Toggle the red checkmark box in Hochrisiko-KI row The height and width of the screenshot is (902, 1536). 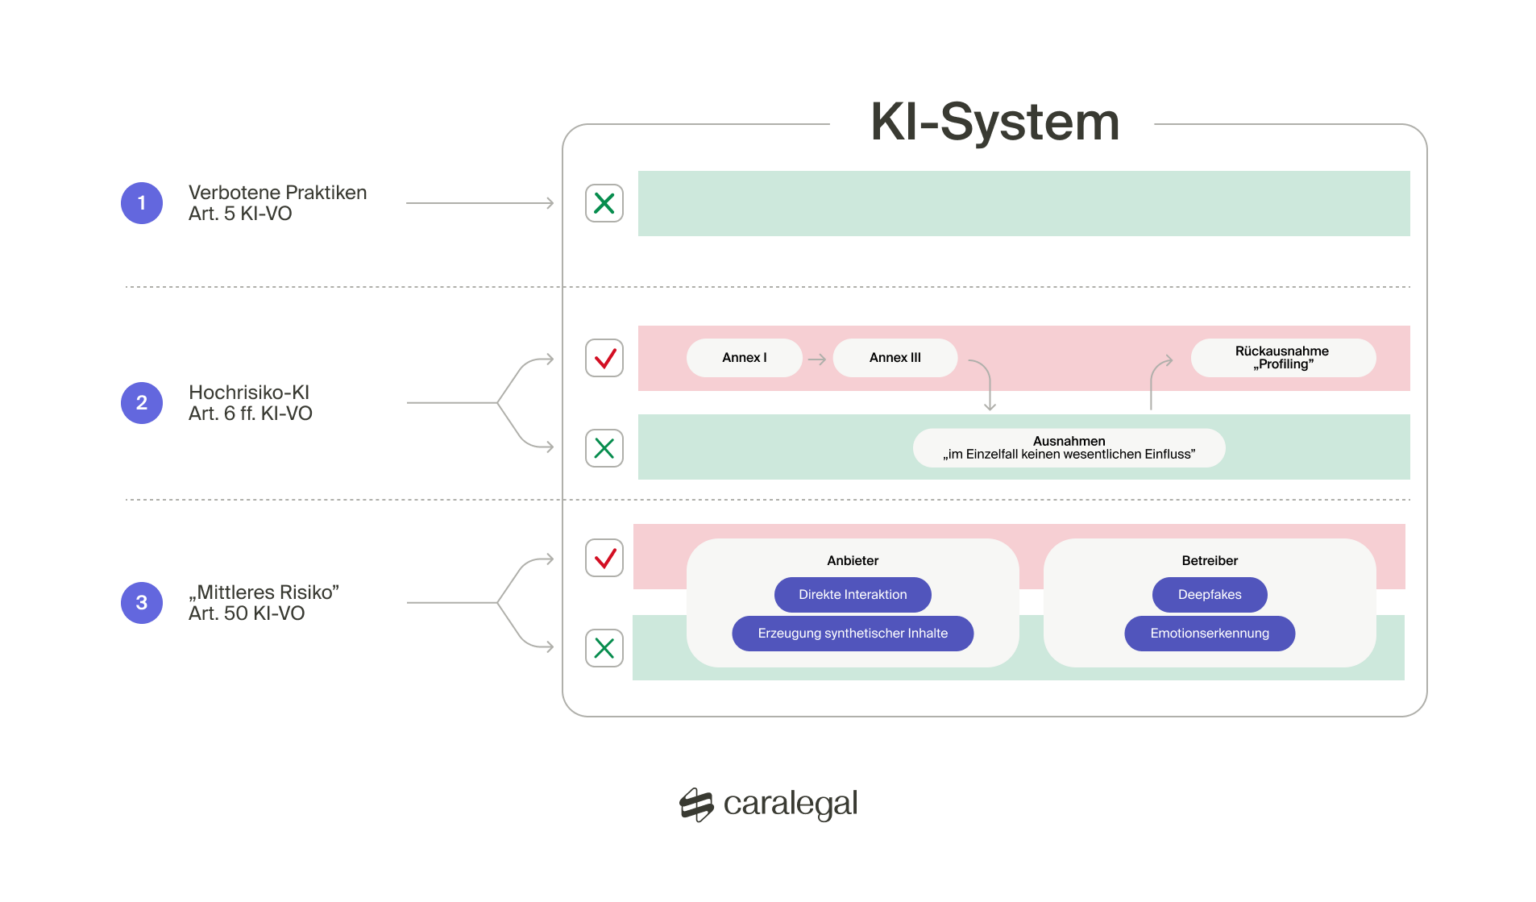pyautogui.click(x=604, y=358)
